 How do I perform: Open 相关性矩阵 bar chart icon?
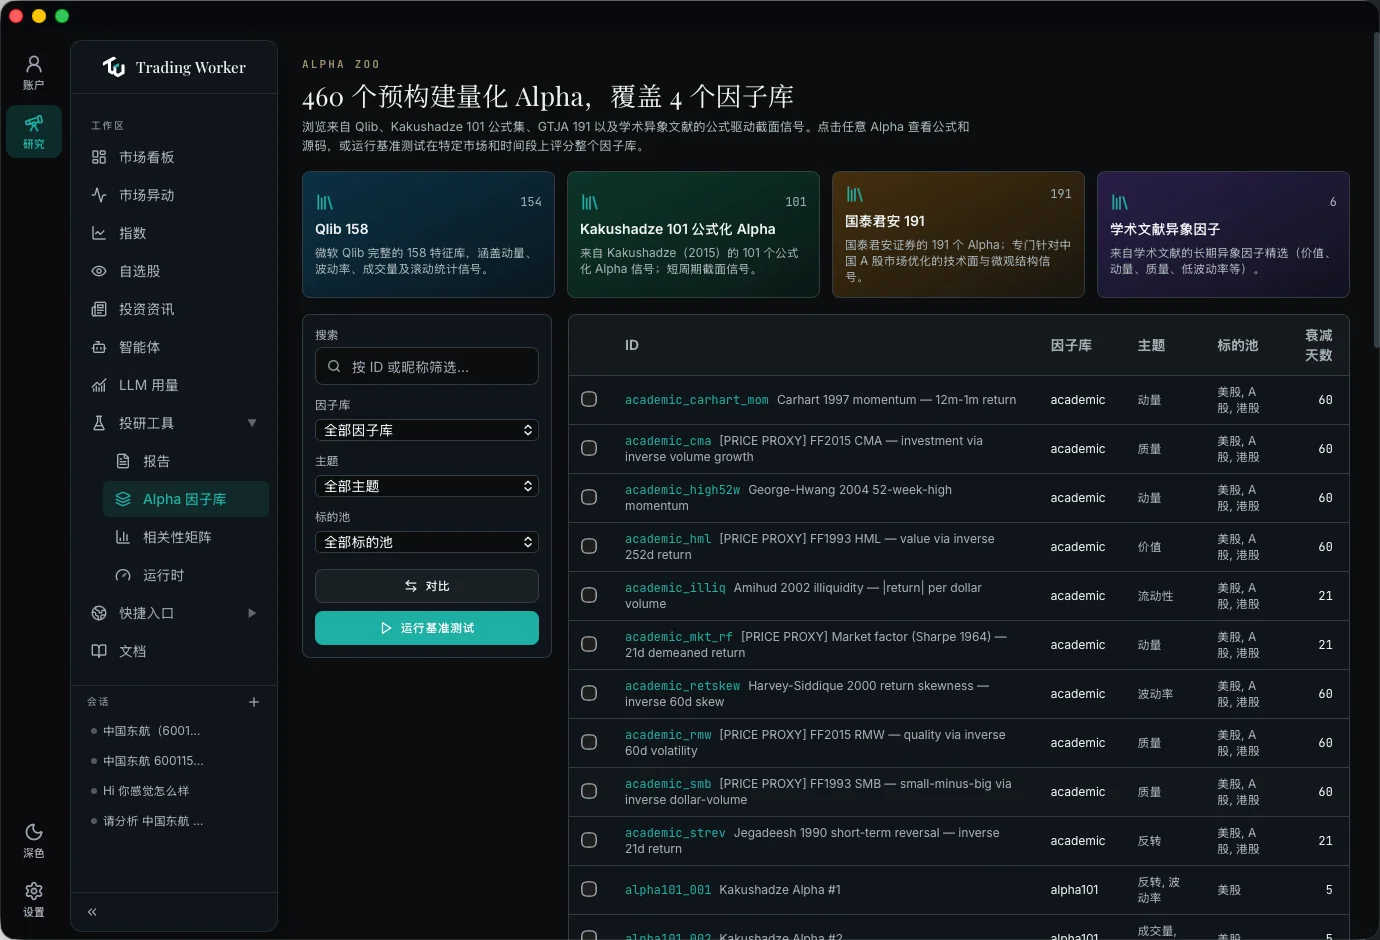tap(123, 537)
